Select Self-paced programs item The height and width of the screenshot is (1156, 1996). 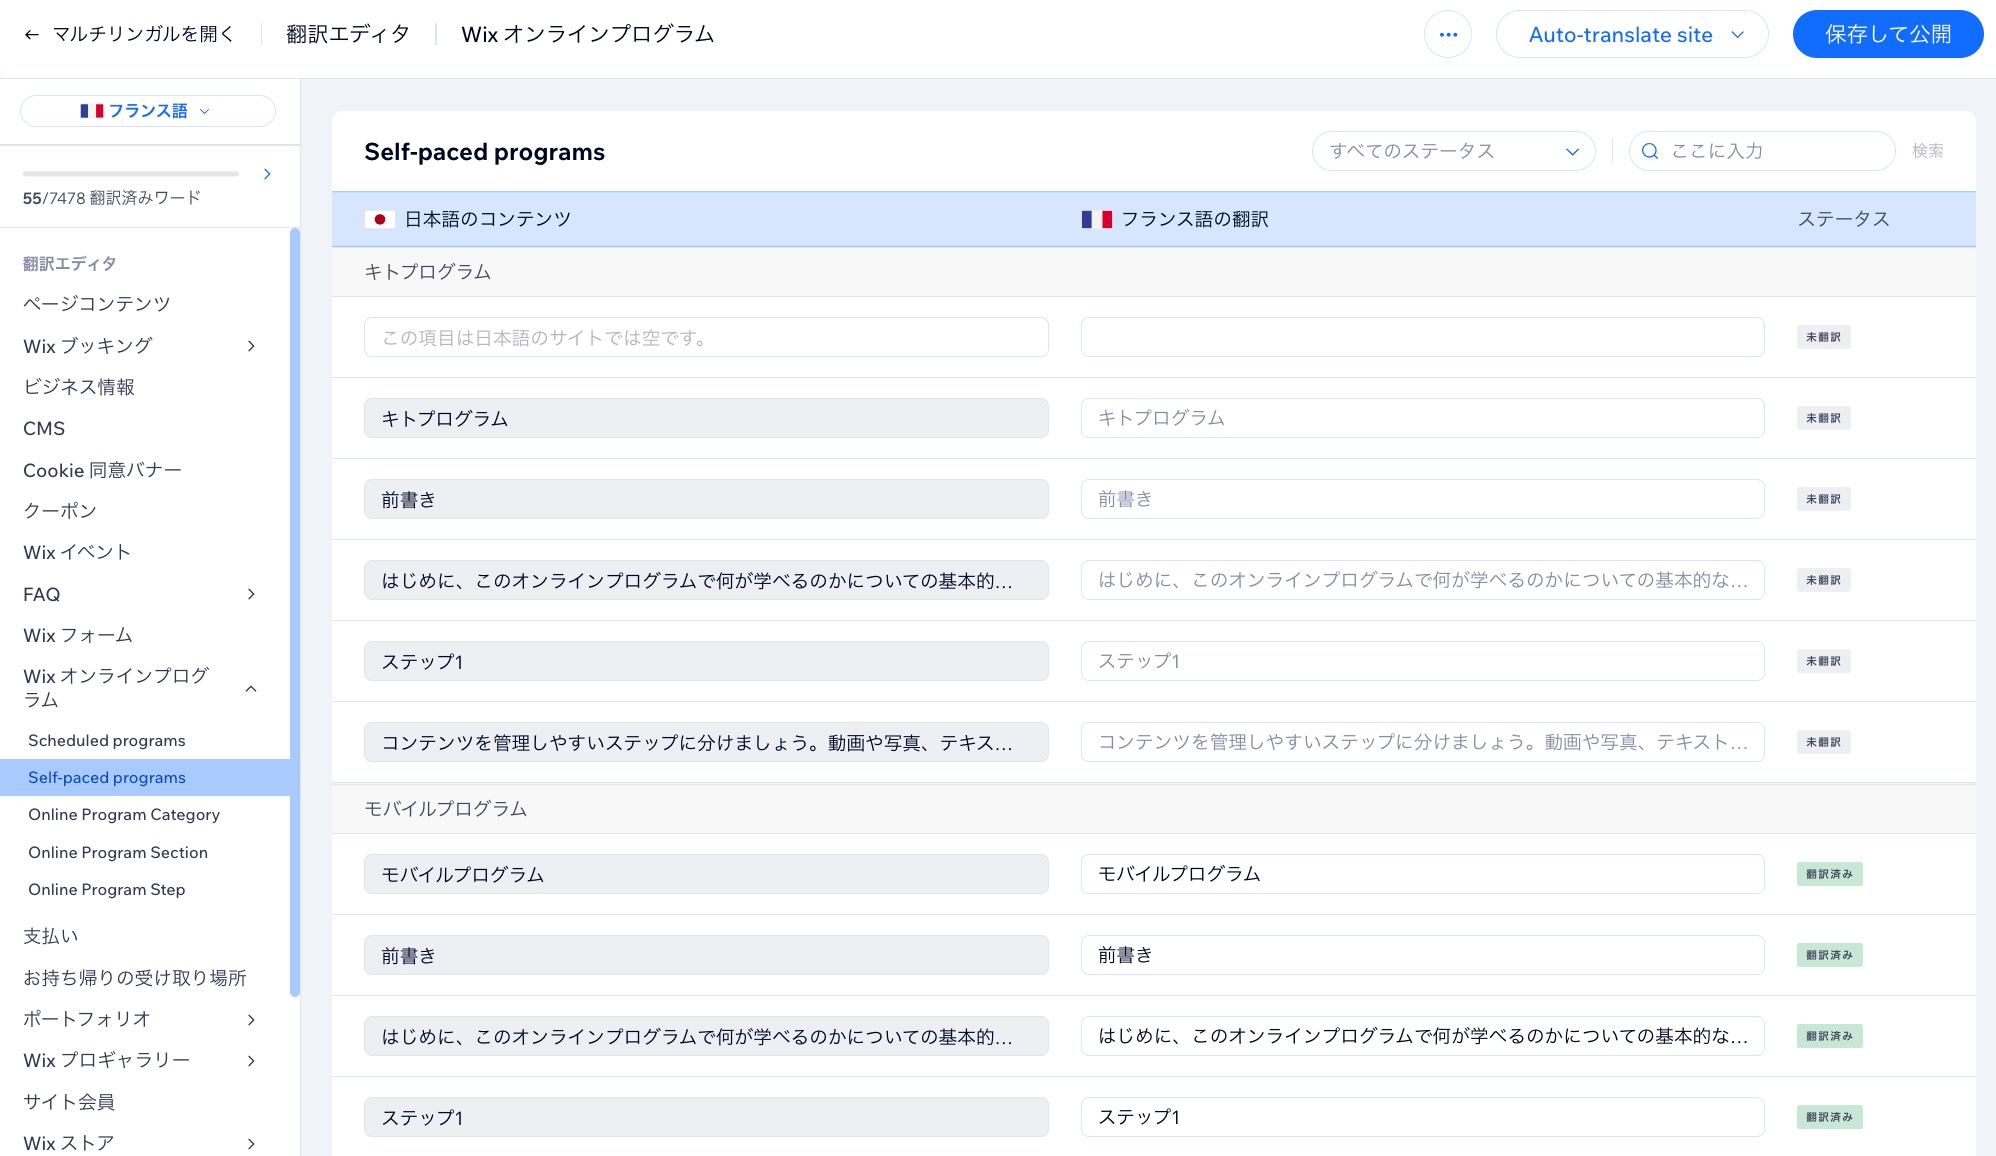[145, 778]
